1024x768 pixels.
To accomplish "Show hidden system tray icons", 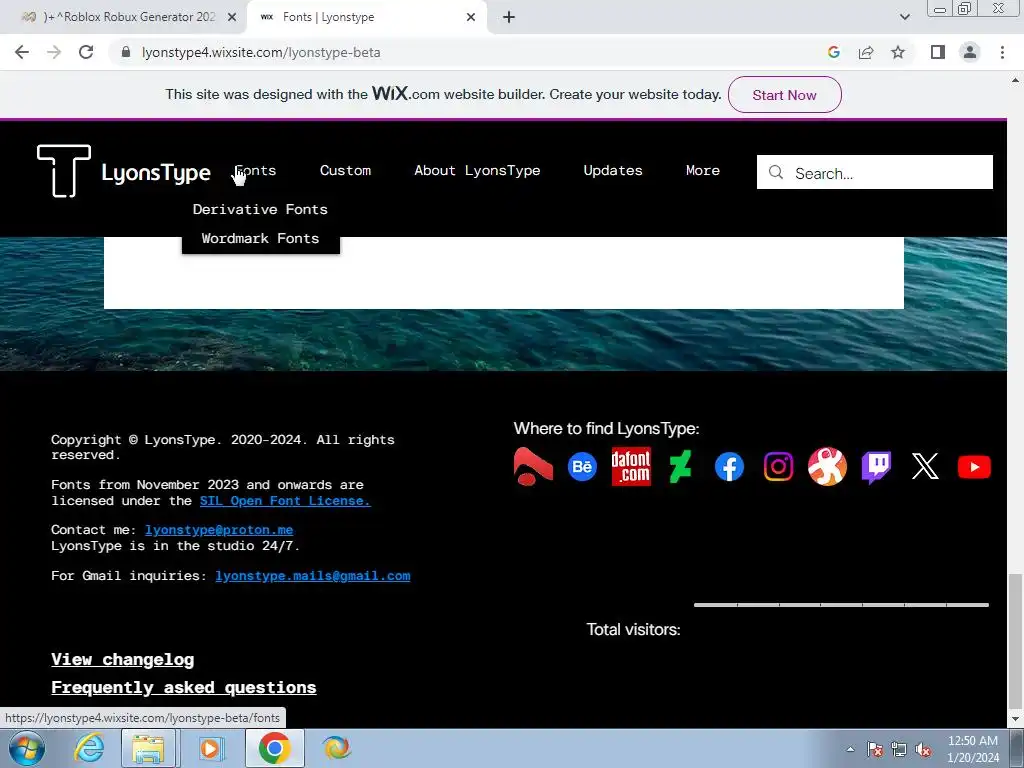I will click(x=850, y=750).
